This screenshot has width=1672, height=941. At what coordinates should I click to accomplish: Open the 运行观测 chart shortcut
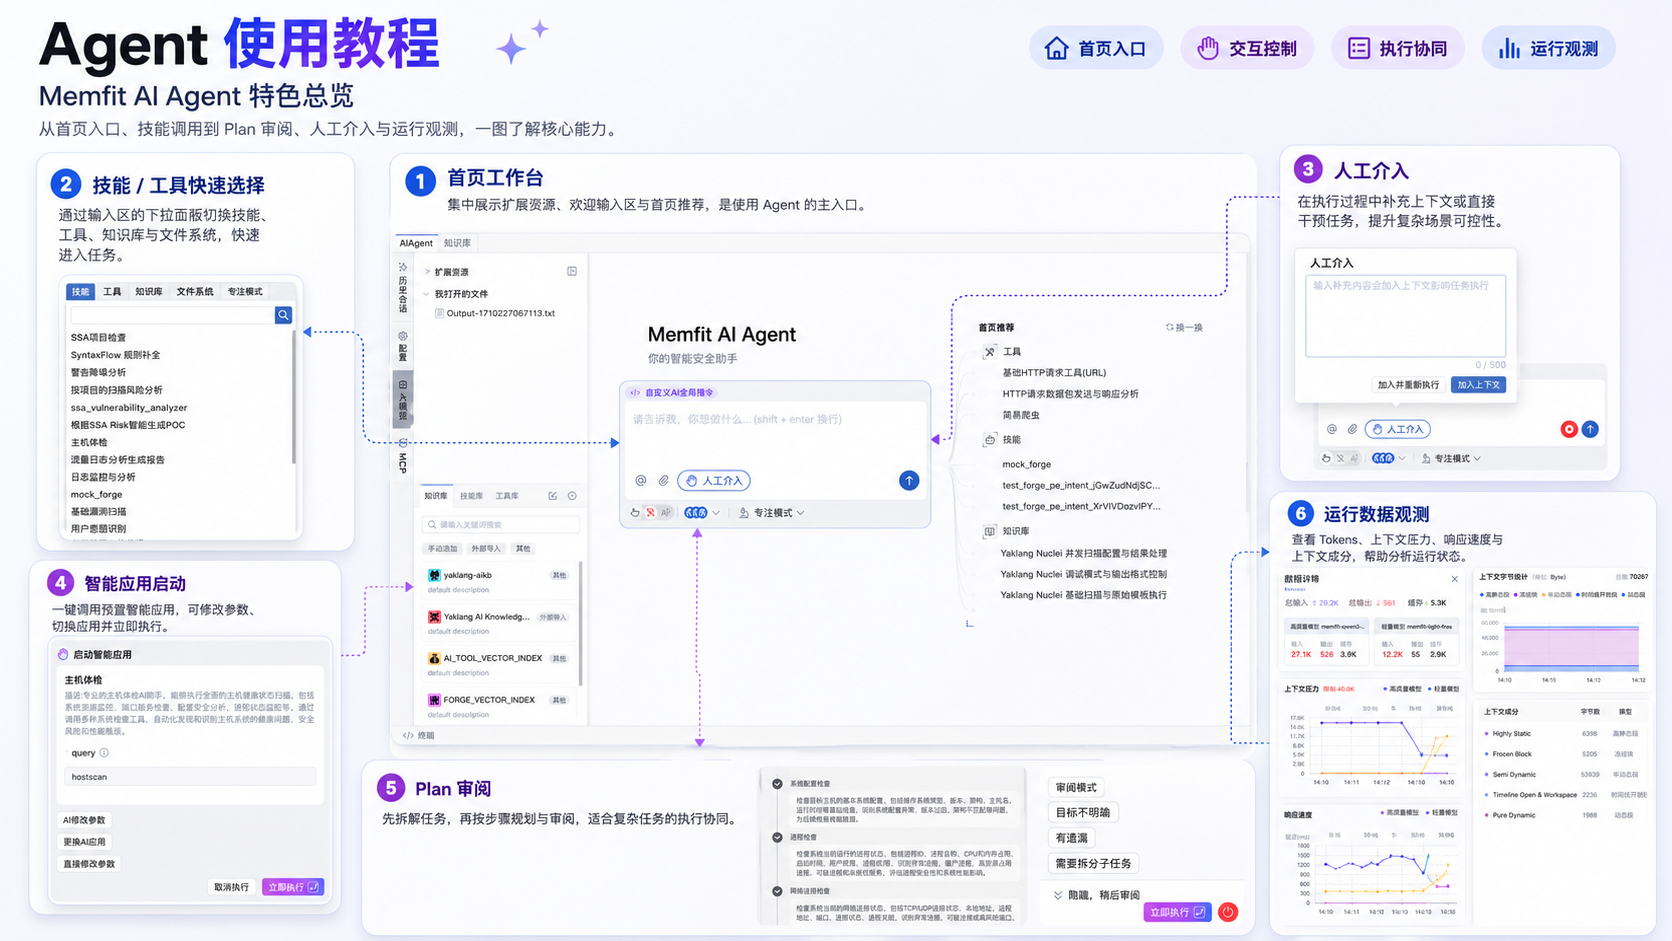click(x=1548, y=48)
